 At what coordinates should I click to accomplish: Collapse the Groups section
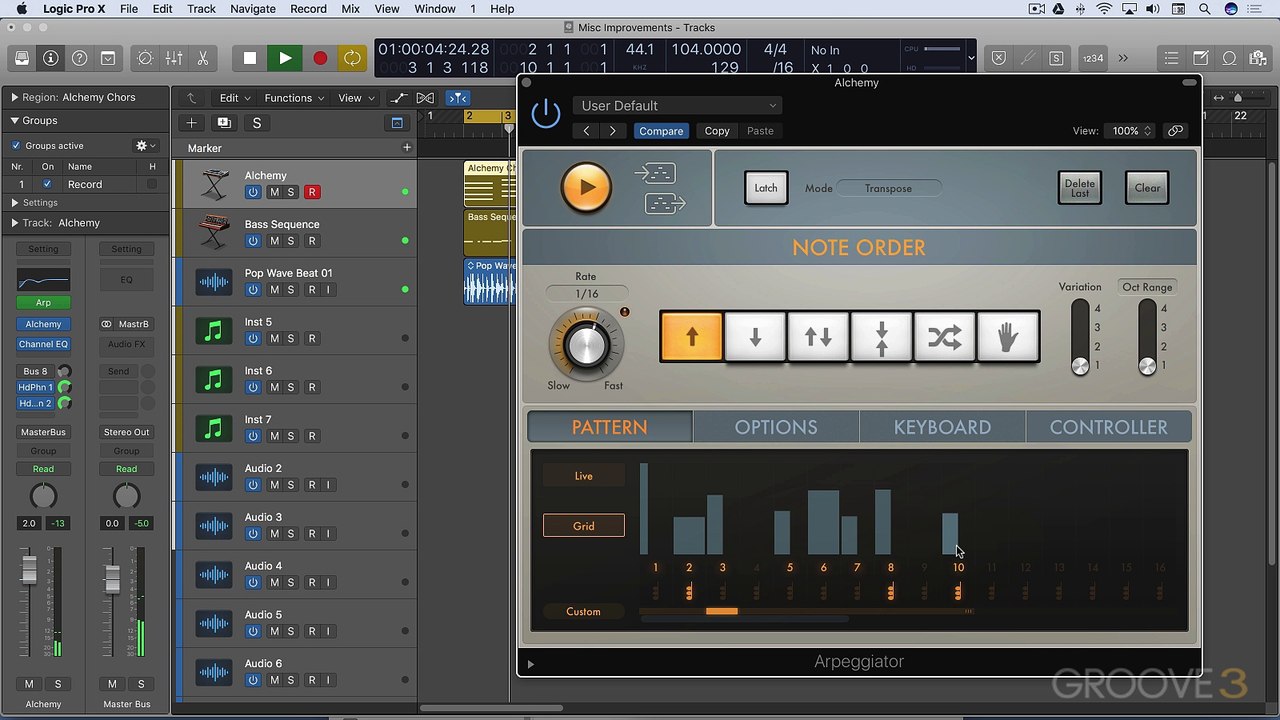(x=15, y=120)
